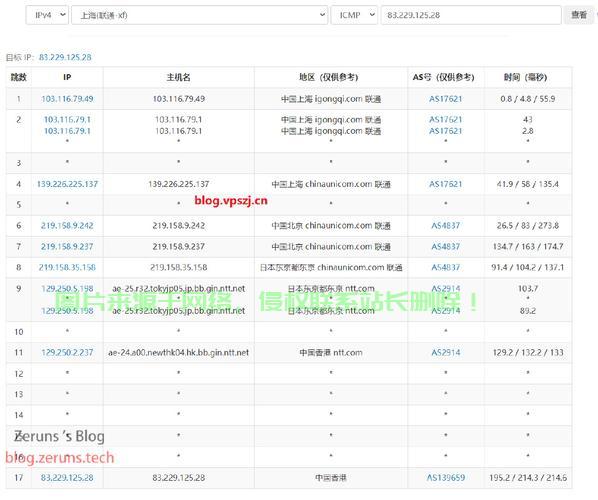Select time value 129.2 / 132.2 / 133
598x500 pixels.
point(528,352)
